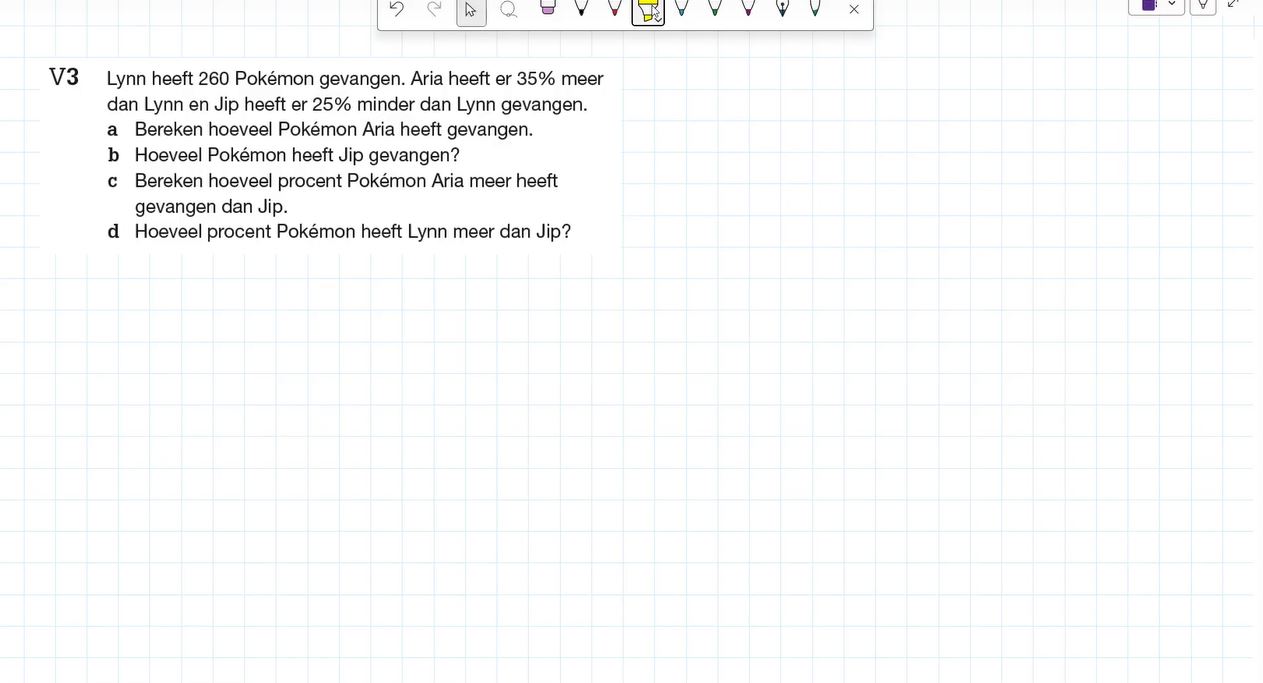The width and height of the screenshot is (1263, 683).
Task: Select the teal blue pen
Action: [x=681, y=8]
